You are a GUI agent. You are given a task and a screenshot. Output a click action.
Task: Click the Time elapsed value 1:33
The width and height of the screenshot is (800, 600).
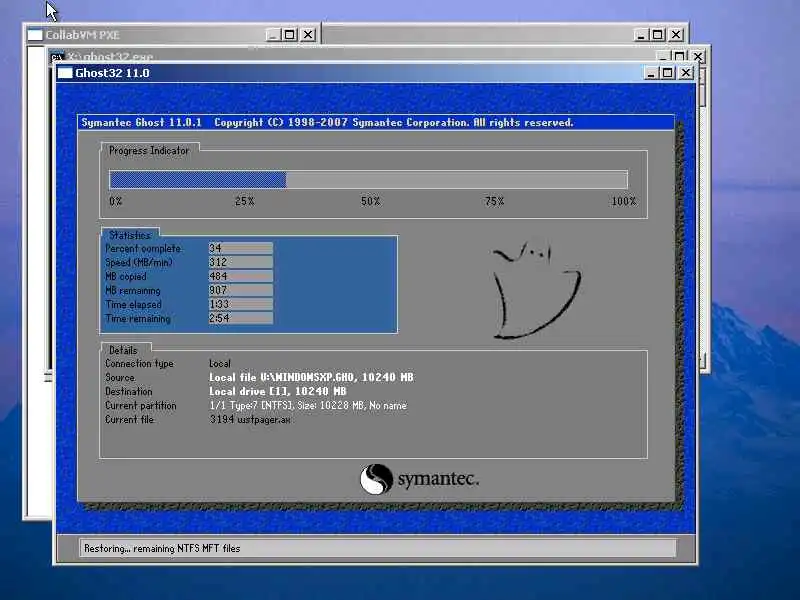(x=241, y=304)
